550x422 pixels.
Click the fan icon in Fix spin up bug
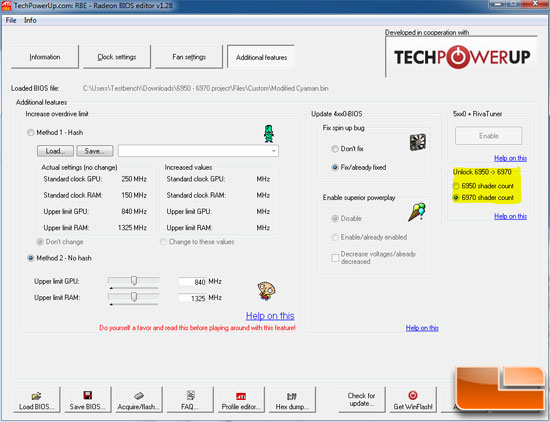417,142
